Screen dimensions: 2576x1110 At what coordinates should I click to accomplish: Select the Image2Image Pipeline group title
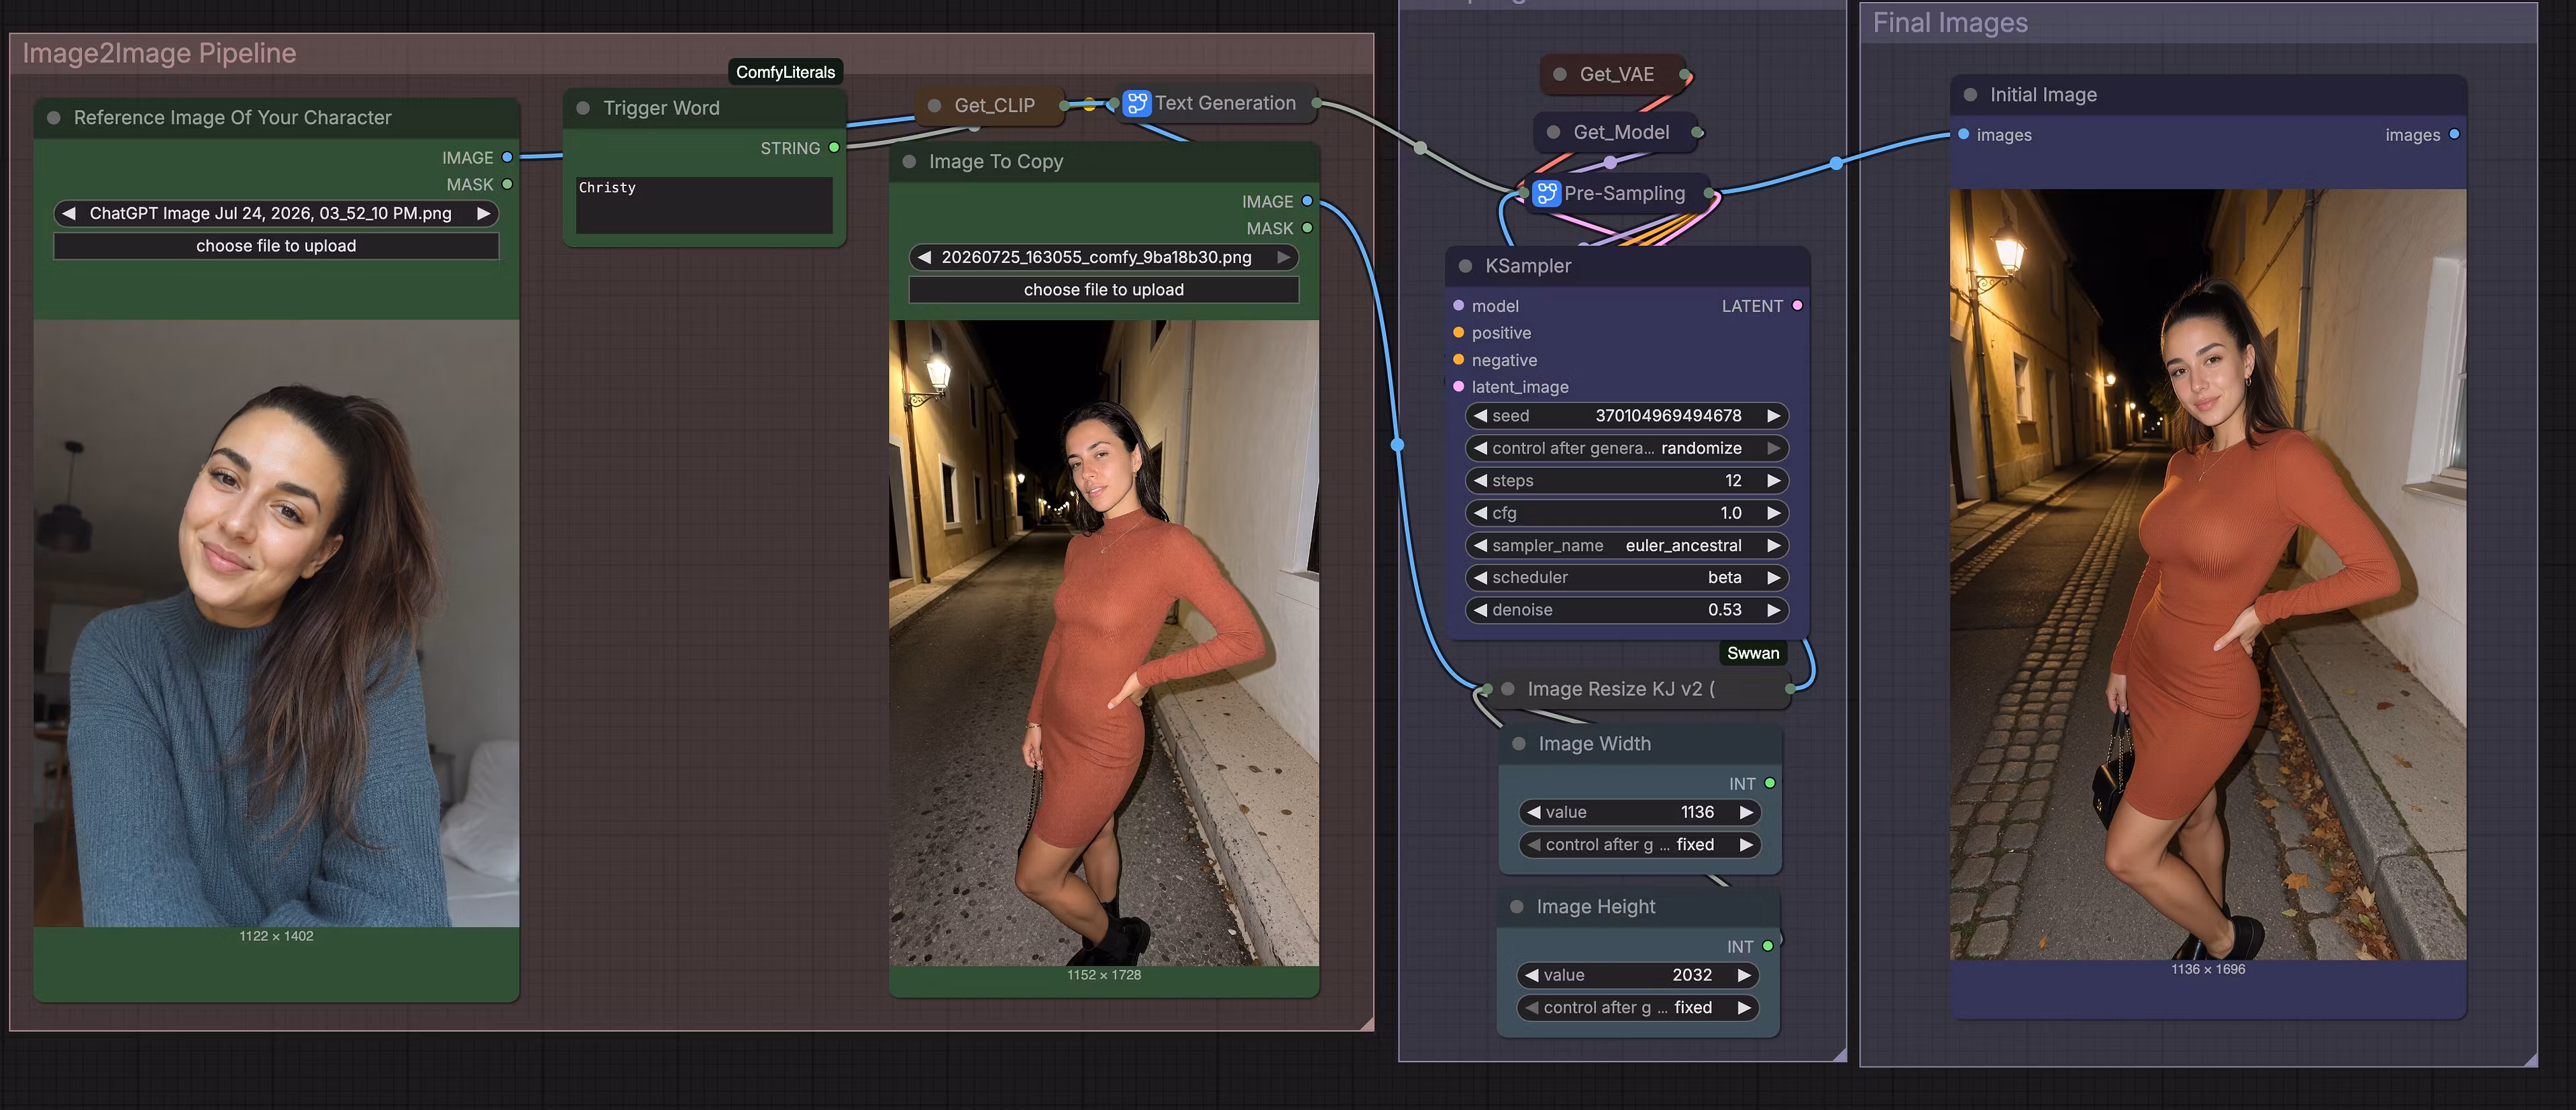coord(159,53)
